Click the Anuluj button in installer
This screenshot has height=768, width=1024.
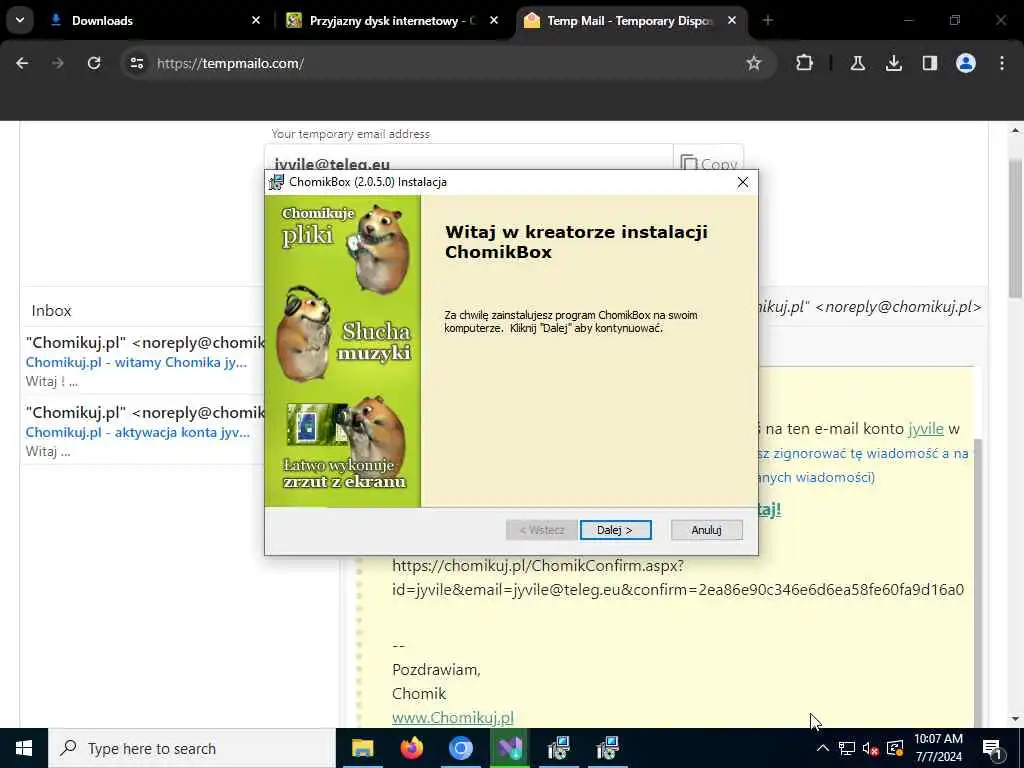coord(706,530)
